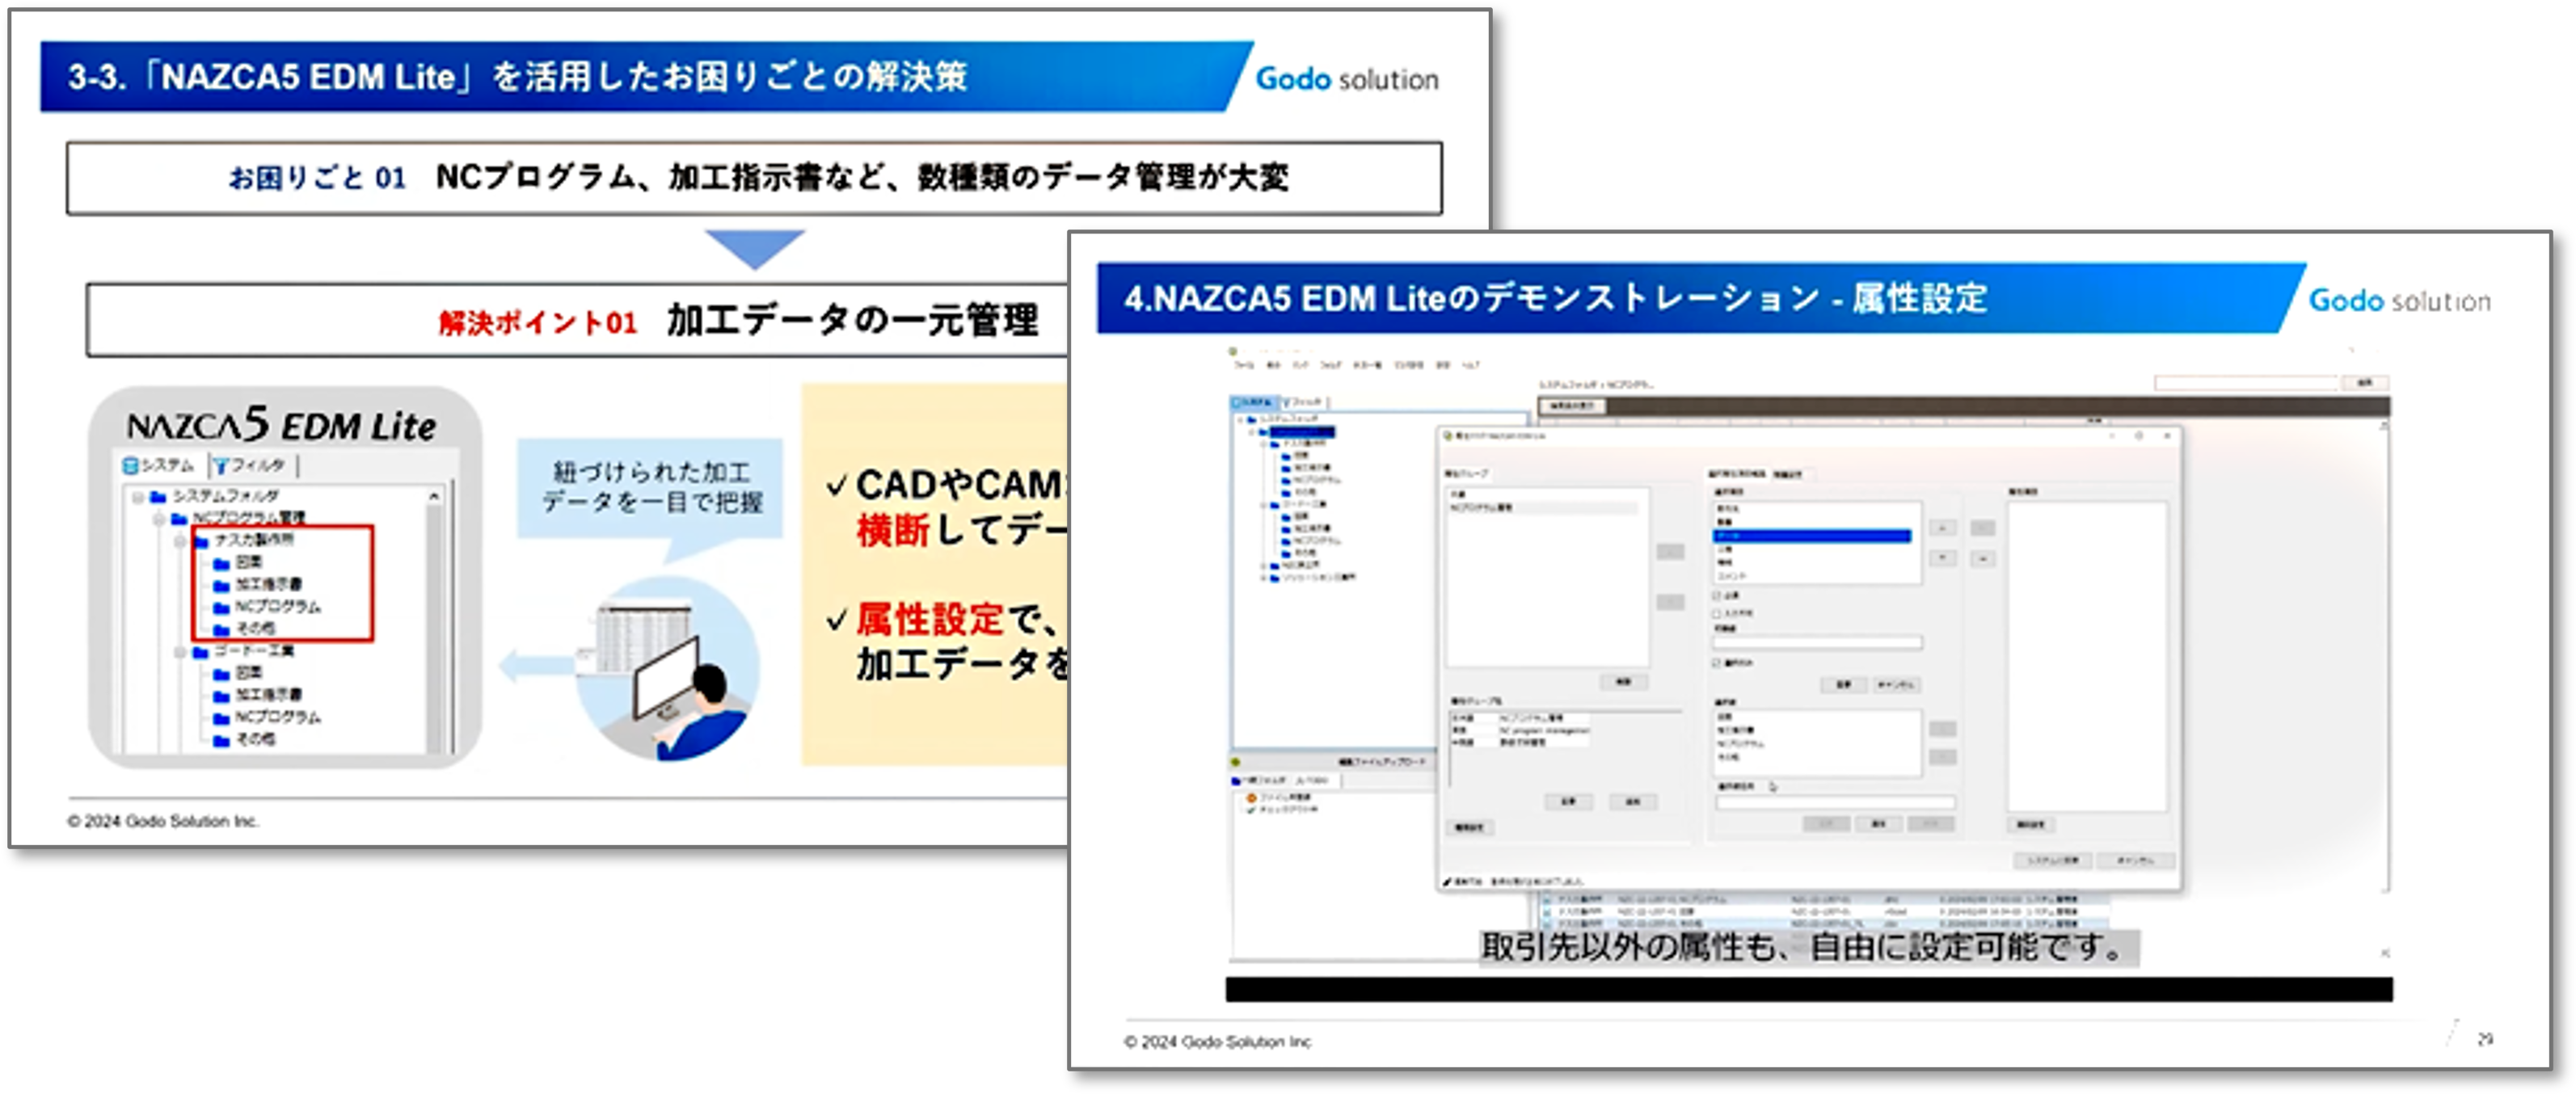2576x1094 pixels.
Task: Click the search button beside the top-right search field
Action: pos(2366,384)
